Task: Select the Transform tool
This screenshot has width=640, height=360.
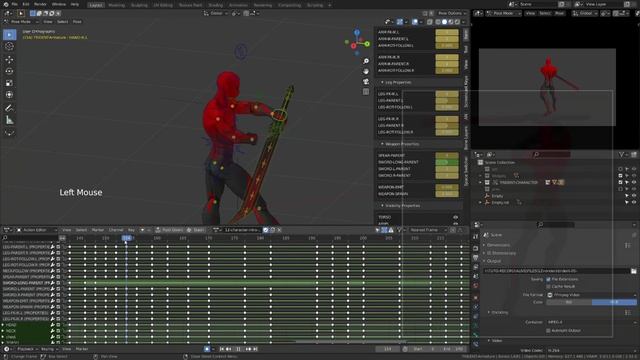Action: 9,95
